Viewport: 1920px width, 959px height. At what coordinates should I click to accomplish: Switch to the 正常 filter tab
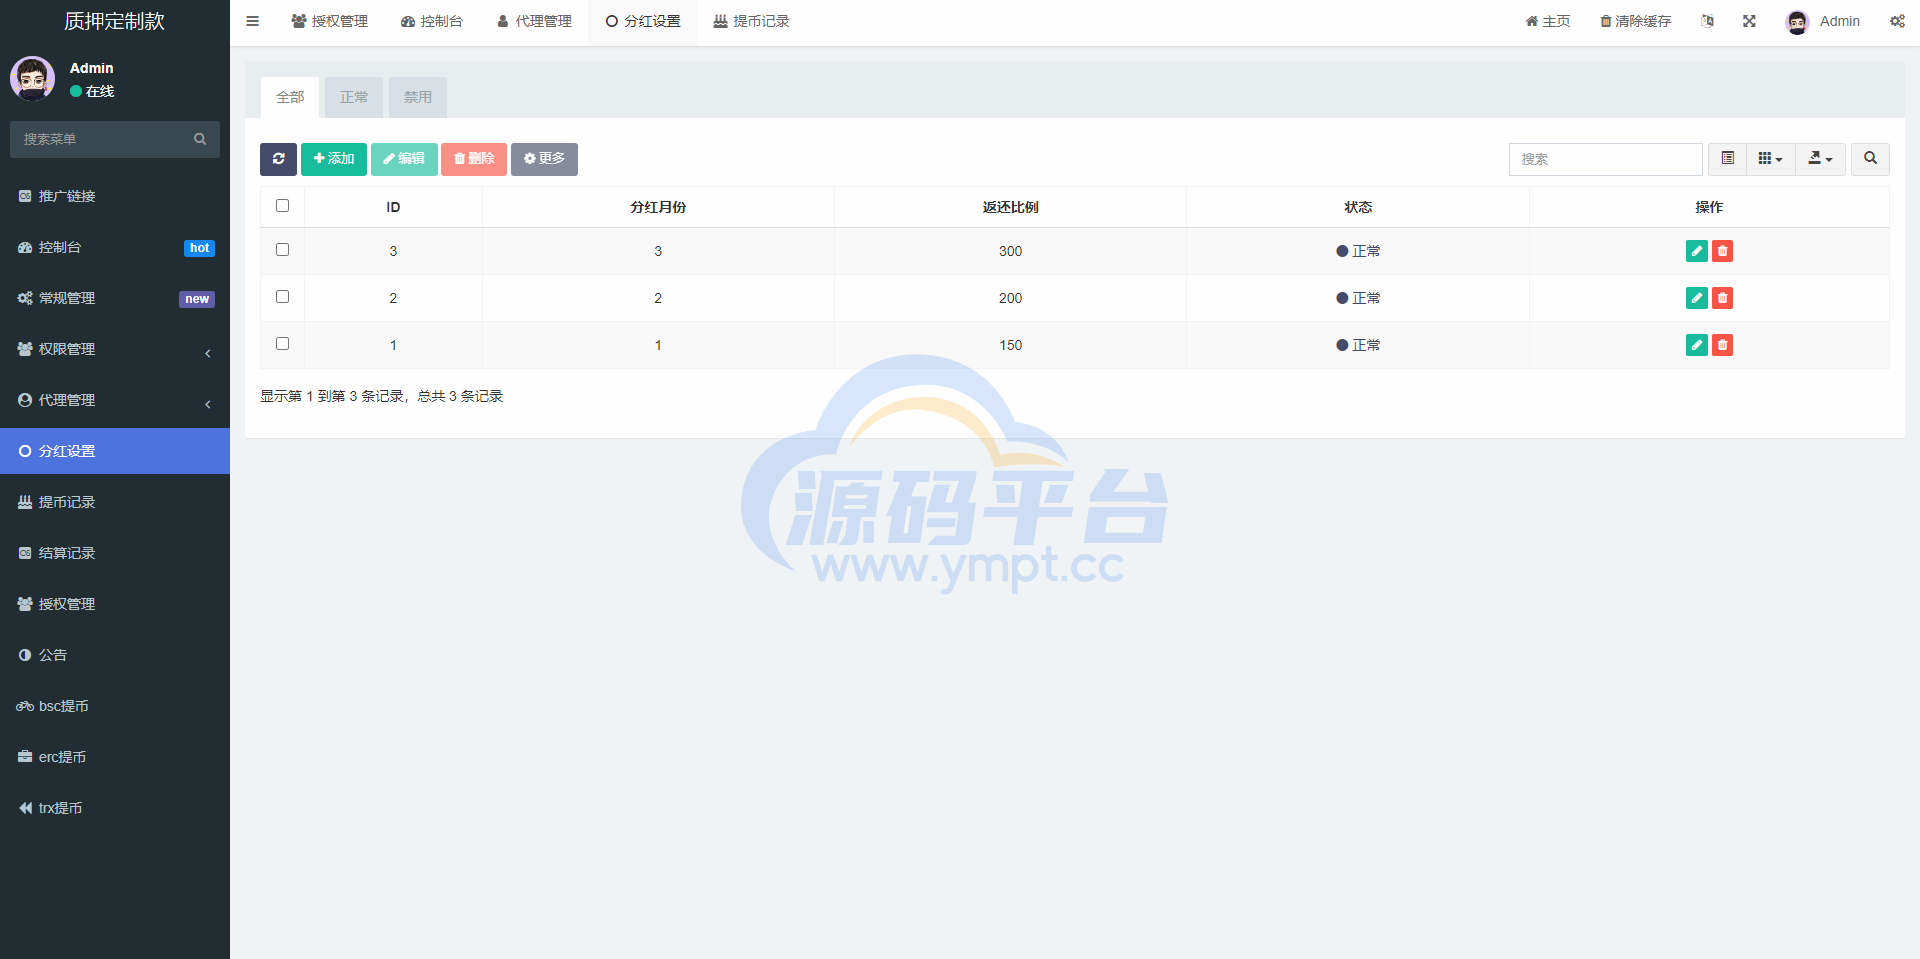tap(354, 97)
